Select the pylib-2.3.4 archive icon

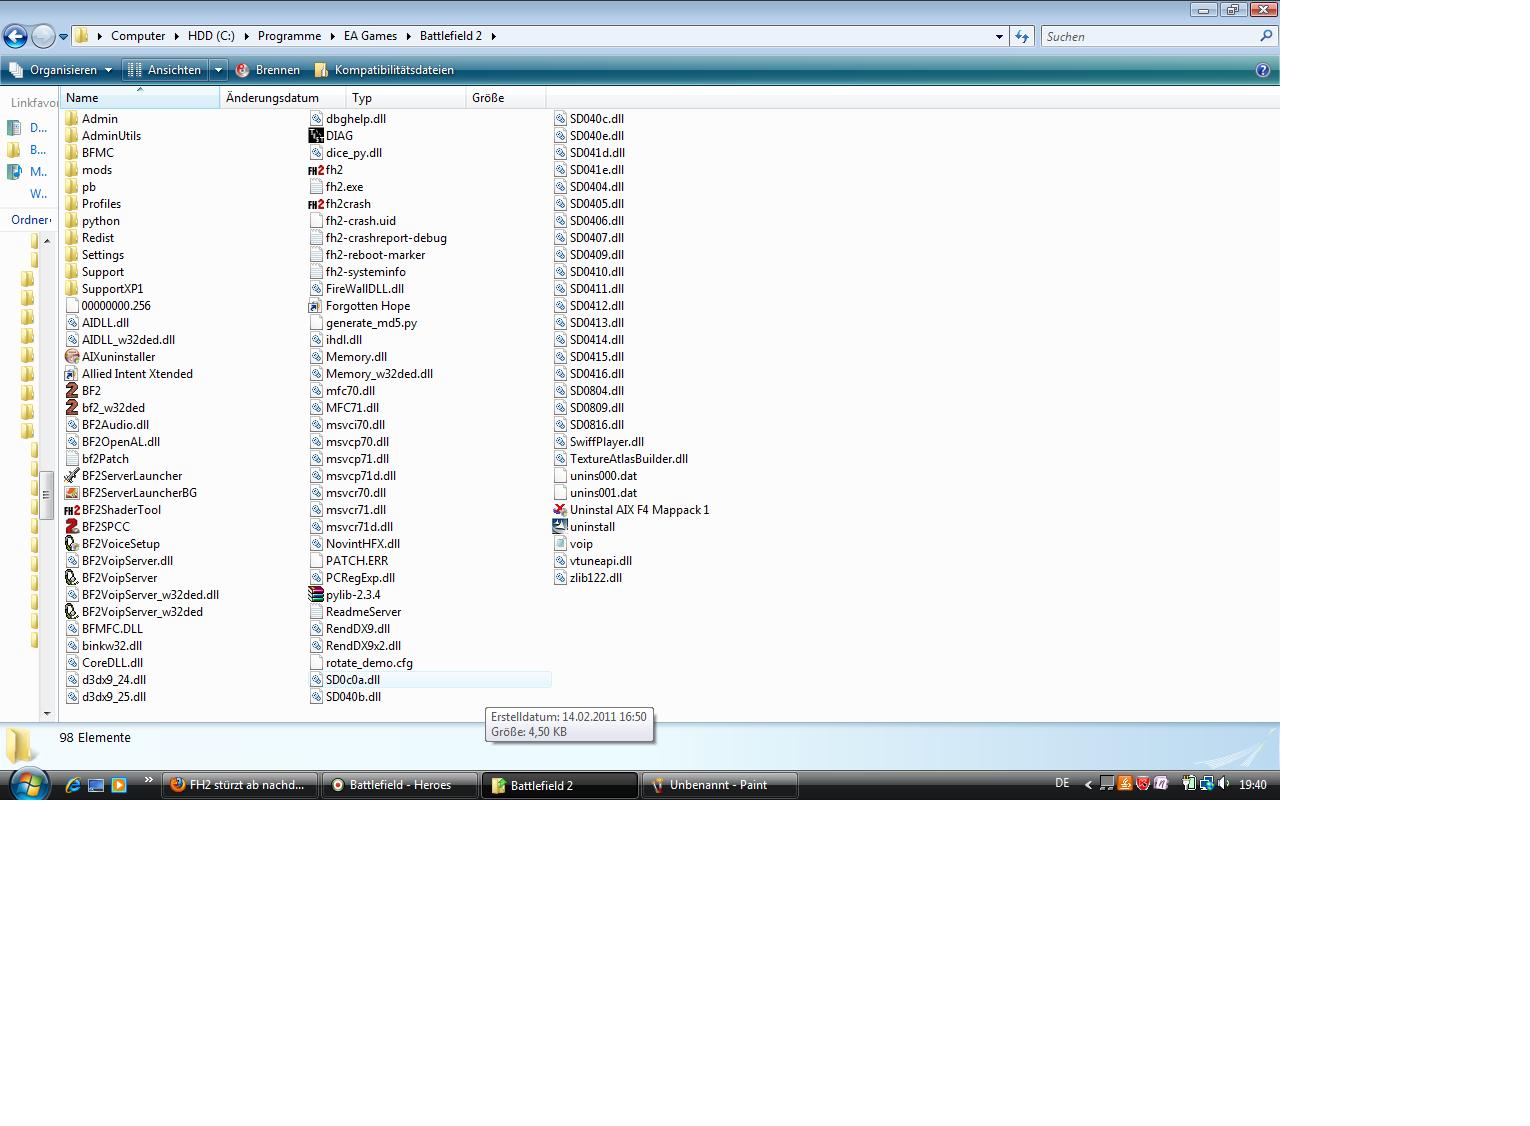pos(316,595)
